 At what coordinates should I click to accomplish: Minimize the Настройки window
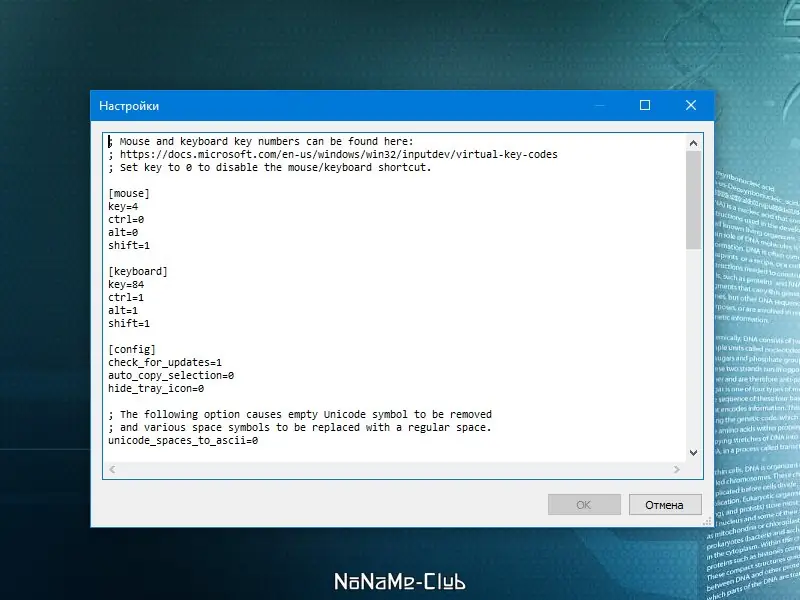pos(600,105)
